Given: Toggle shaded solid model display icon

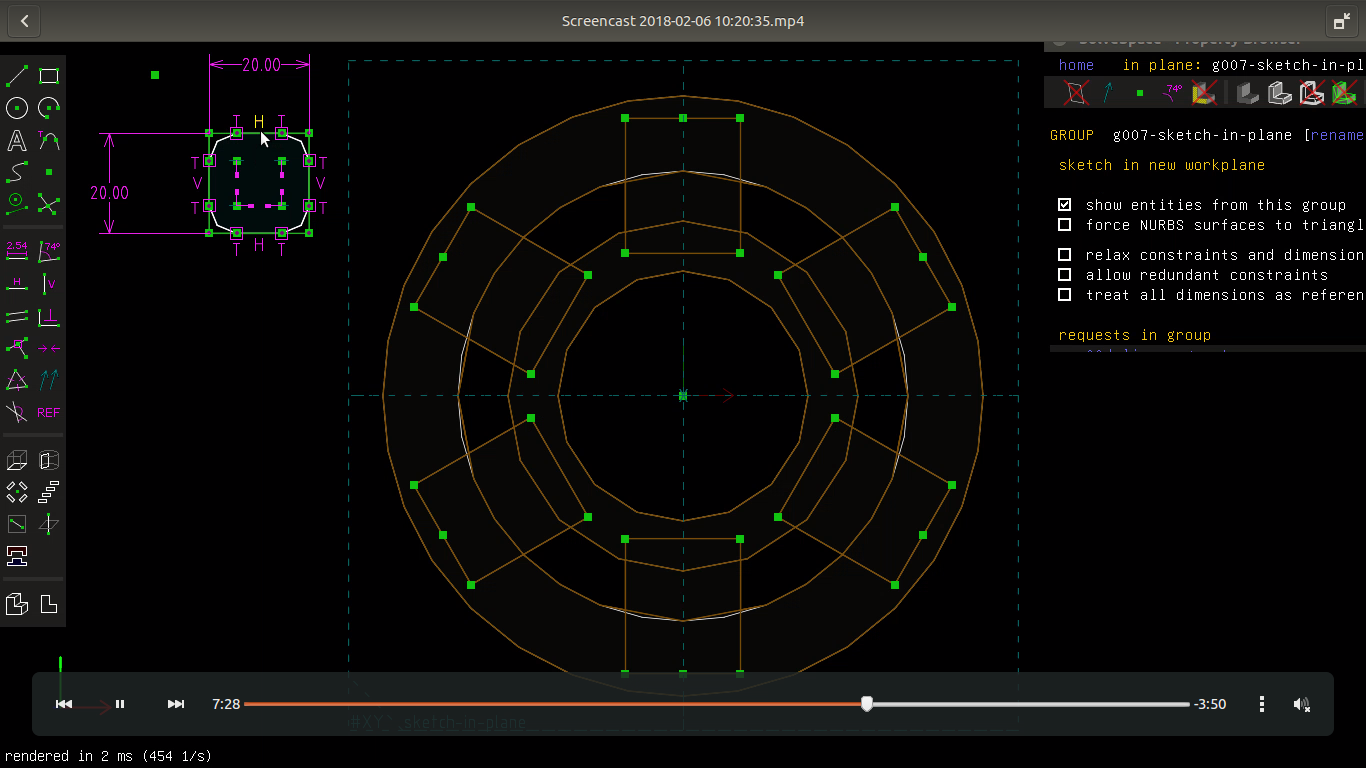Looking at the screenshot, I should (x=1247, y=93).
